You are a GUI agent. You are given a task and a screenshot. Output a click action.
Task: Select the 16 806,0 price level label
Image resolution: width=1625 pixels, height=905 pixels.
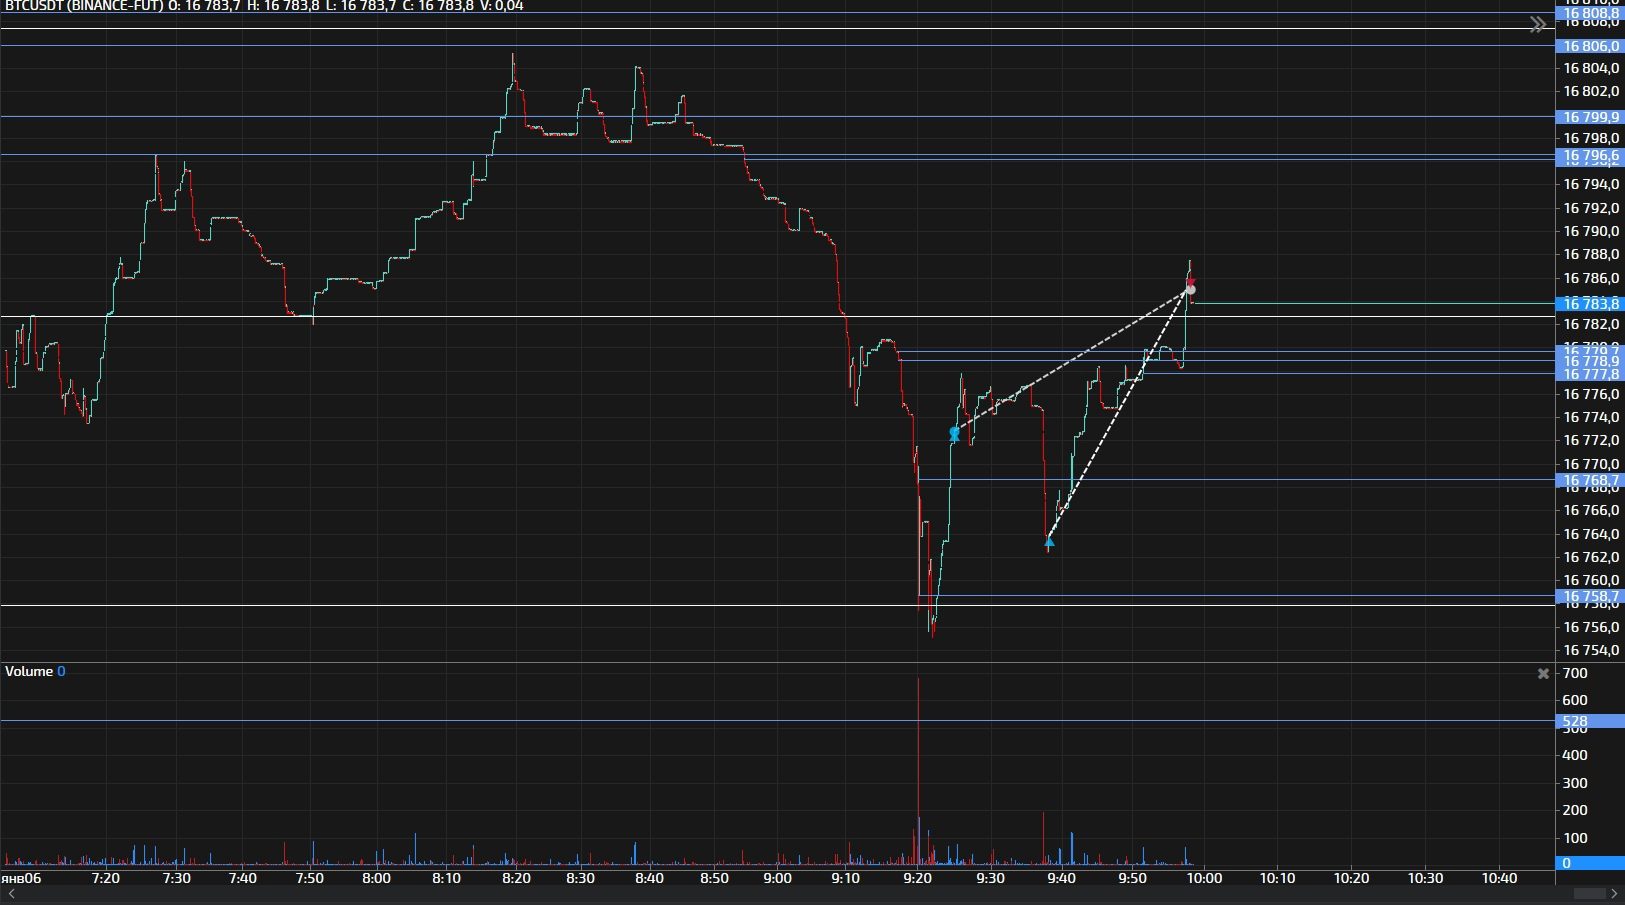(1590, 46)
